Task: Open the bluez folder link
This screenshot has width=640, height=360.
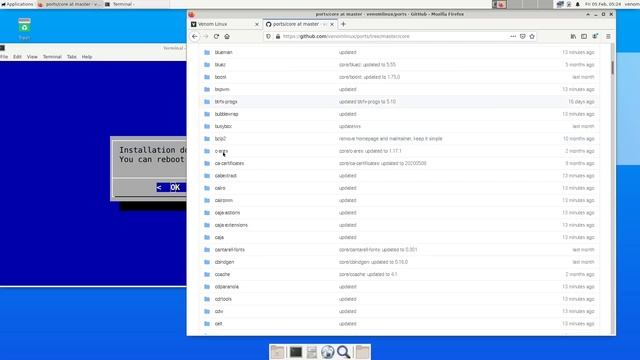Action: 220,64
